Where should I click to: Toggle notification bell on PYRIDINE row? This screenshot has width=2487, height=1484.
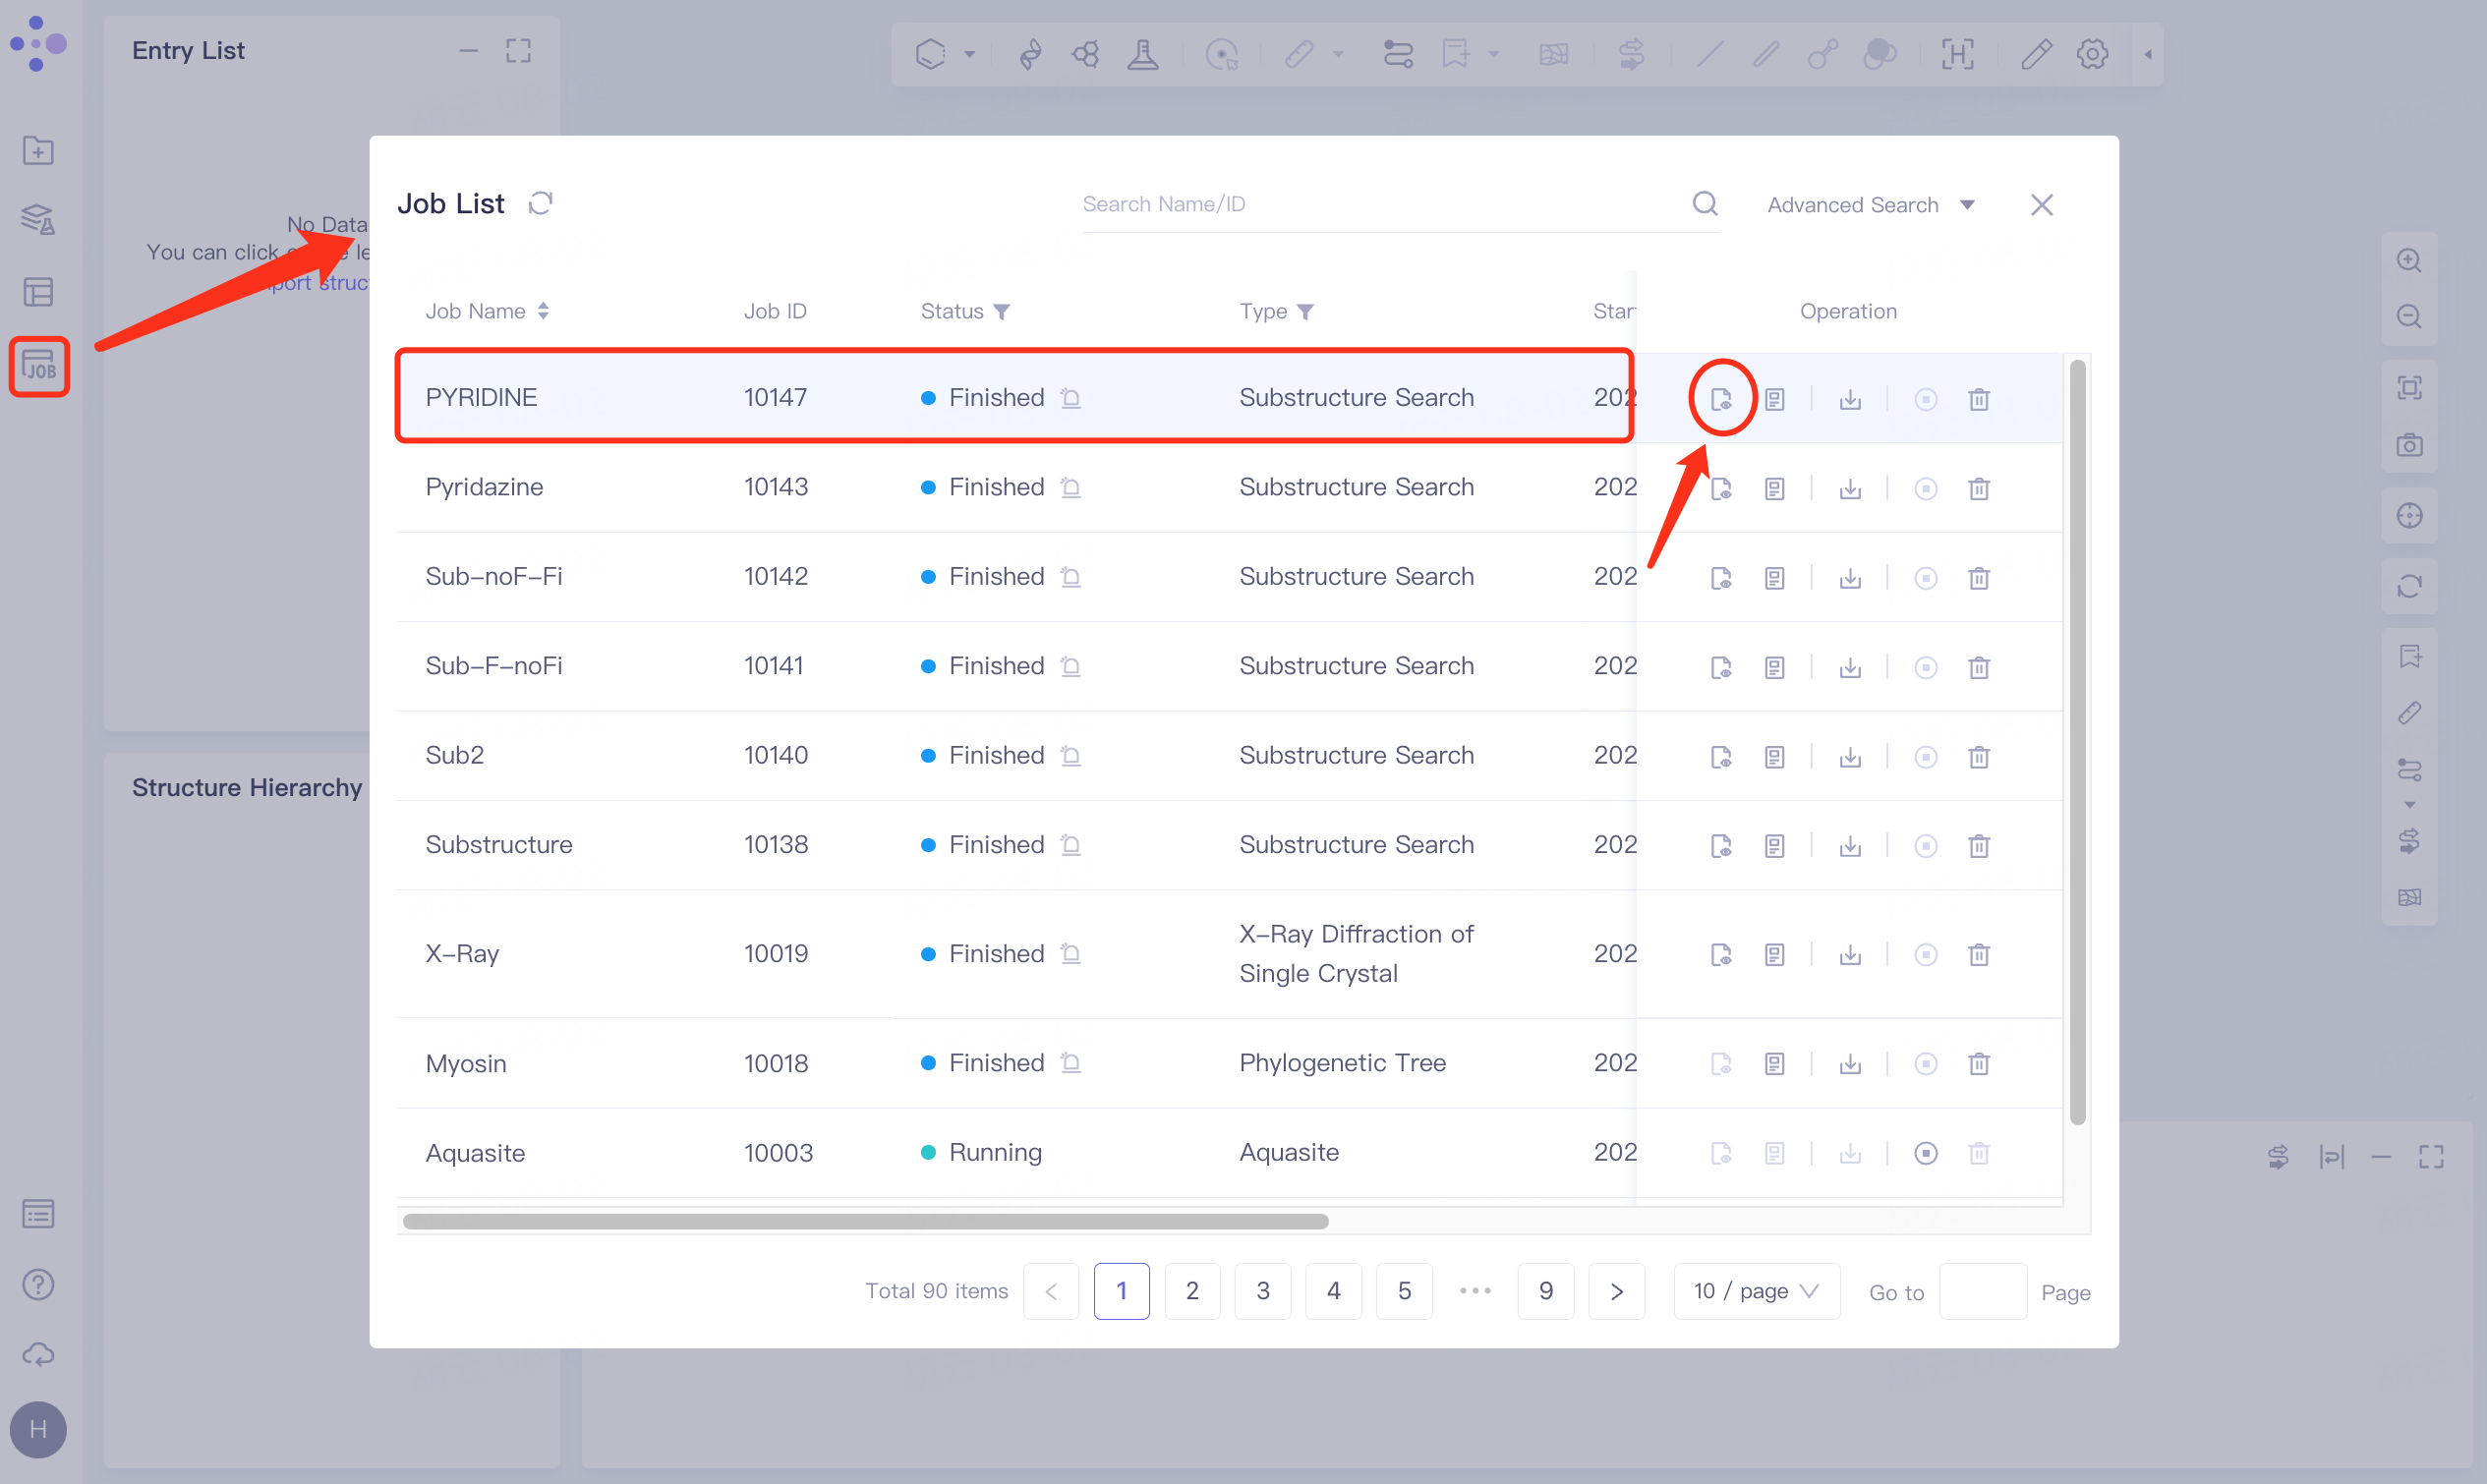pyautogui.click(x=1071, y=398)
